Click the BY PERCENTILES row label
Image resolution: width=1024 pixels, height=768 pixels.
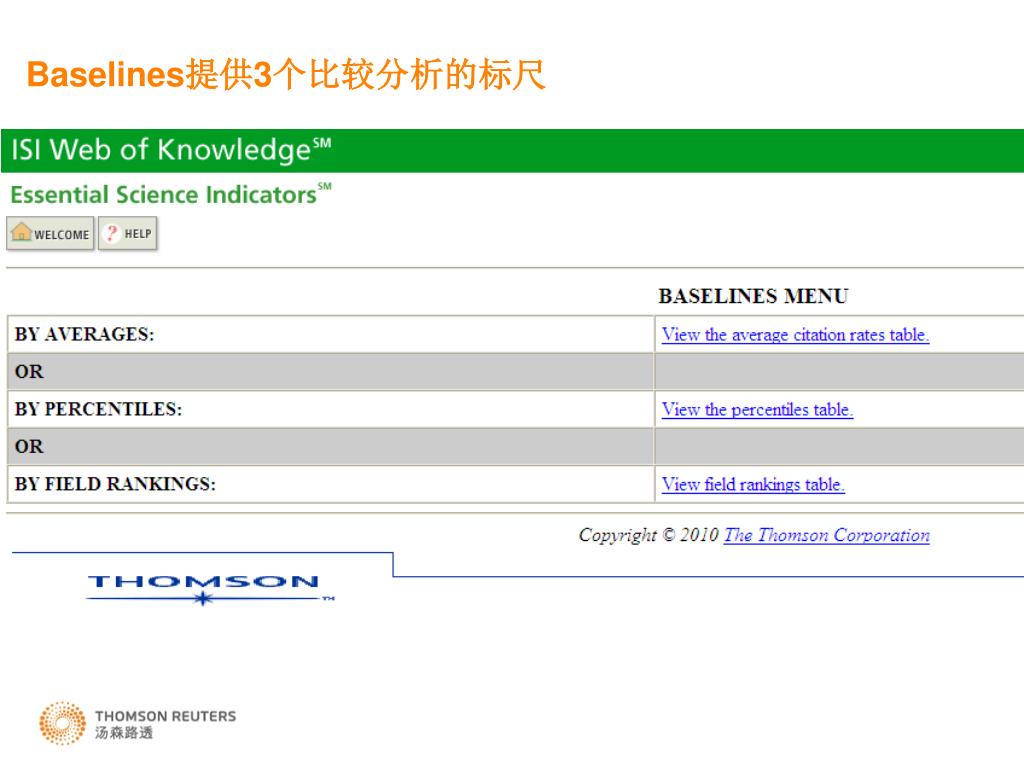click(98, 410)
